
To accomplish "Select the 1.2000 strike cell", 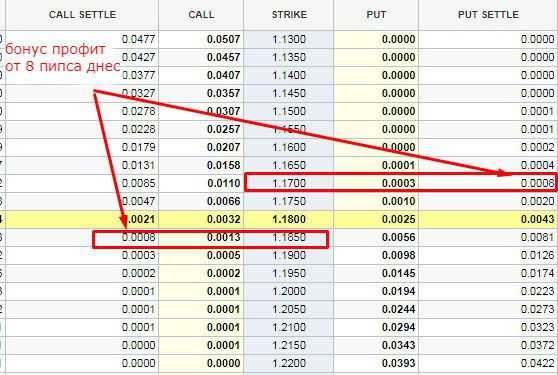I will tap(289, 291).
